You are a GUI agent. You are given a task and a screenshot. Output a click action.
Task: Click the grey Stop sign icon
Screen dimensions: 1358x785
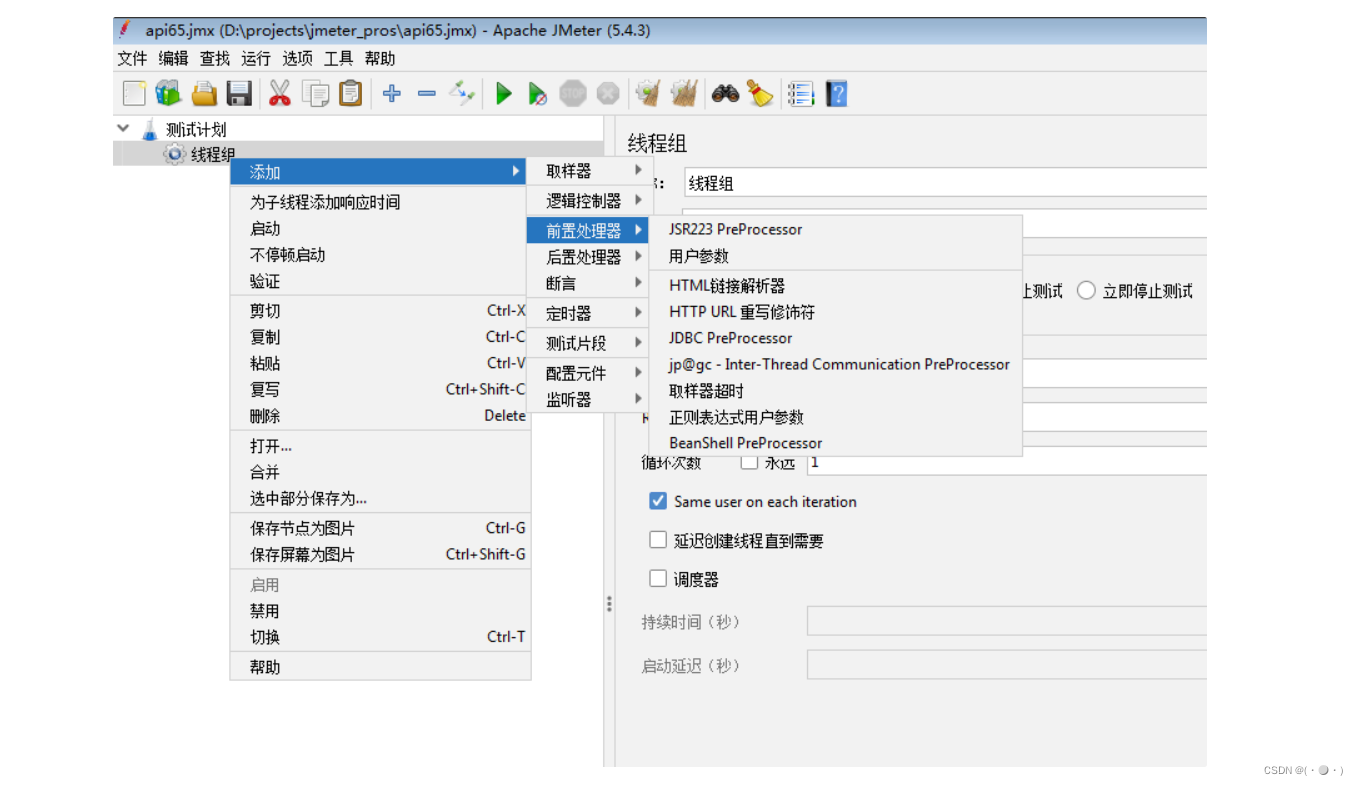click(572, 94)
